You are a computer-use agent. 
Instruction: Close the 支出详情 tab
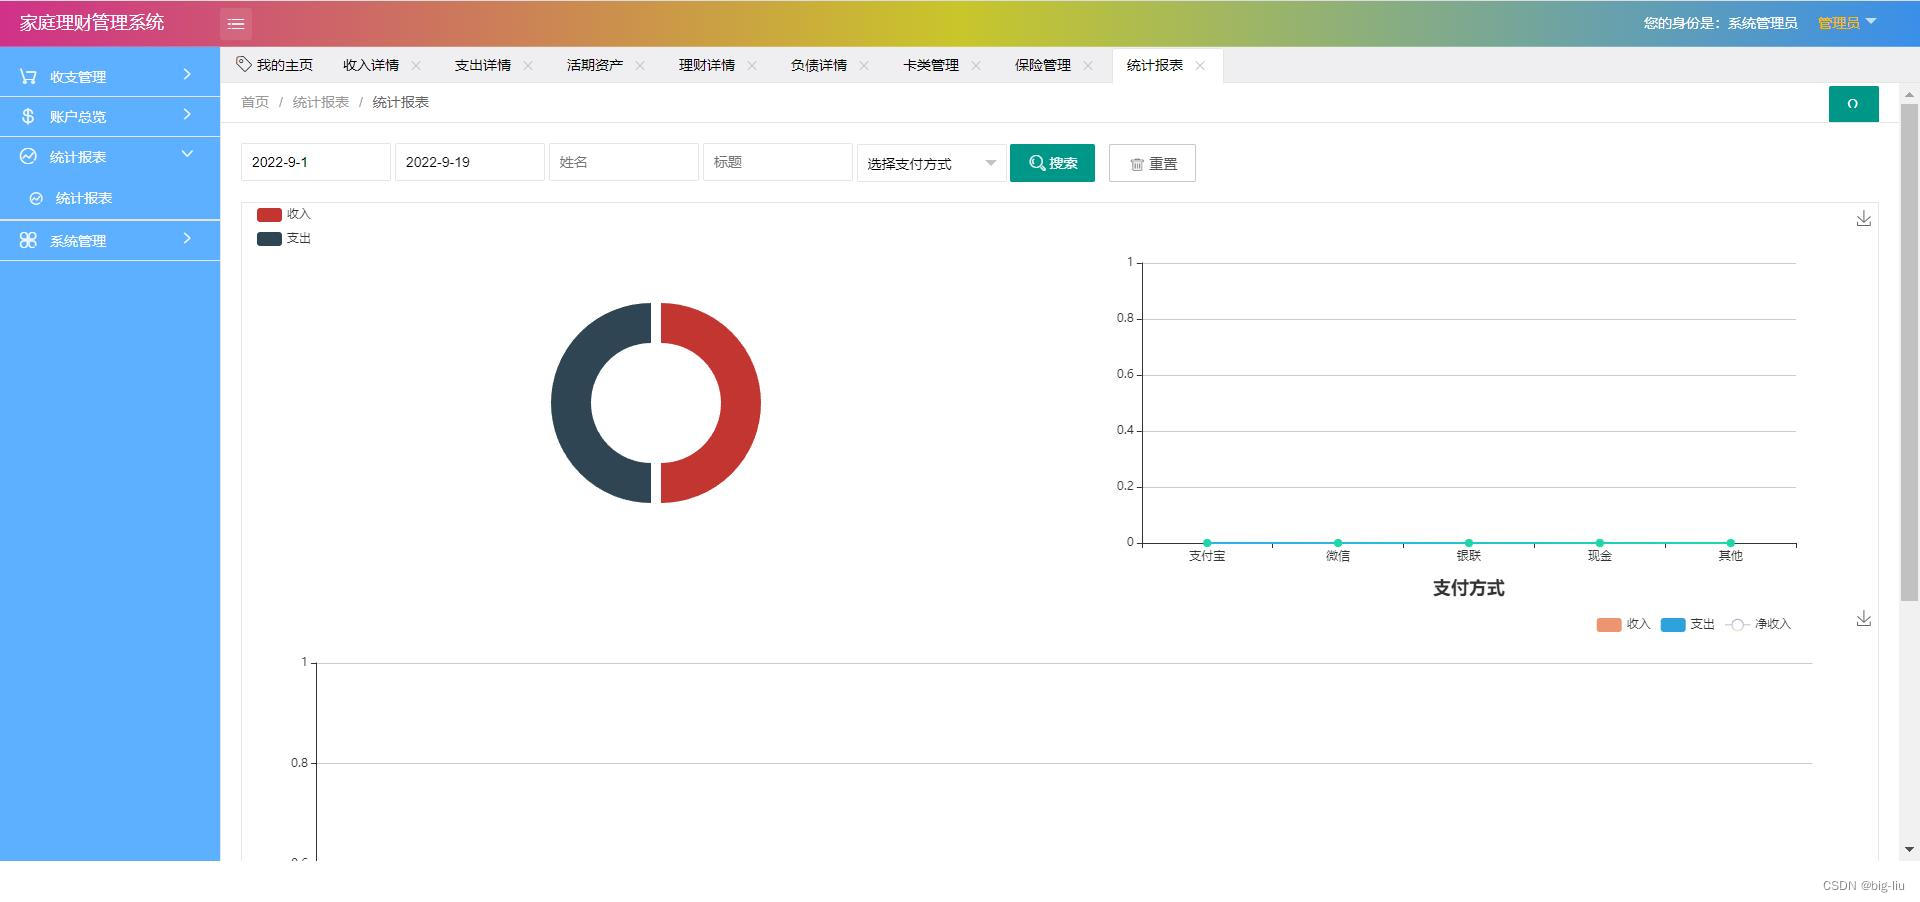528,65
